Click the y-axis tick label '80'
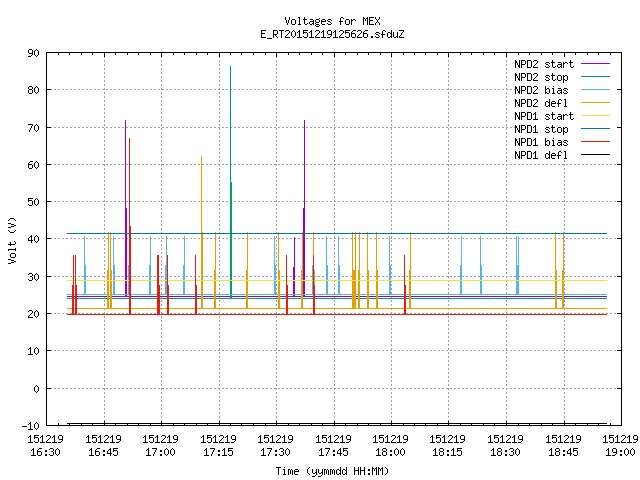Image resolution: width=640 pixels, height=480 pixels. 33,90
